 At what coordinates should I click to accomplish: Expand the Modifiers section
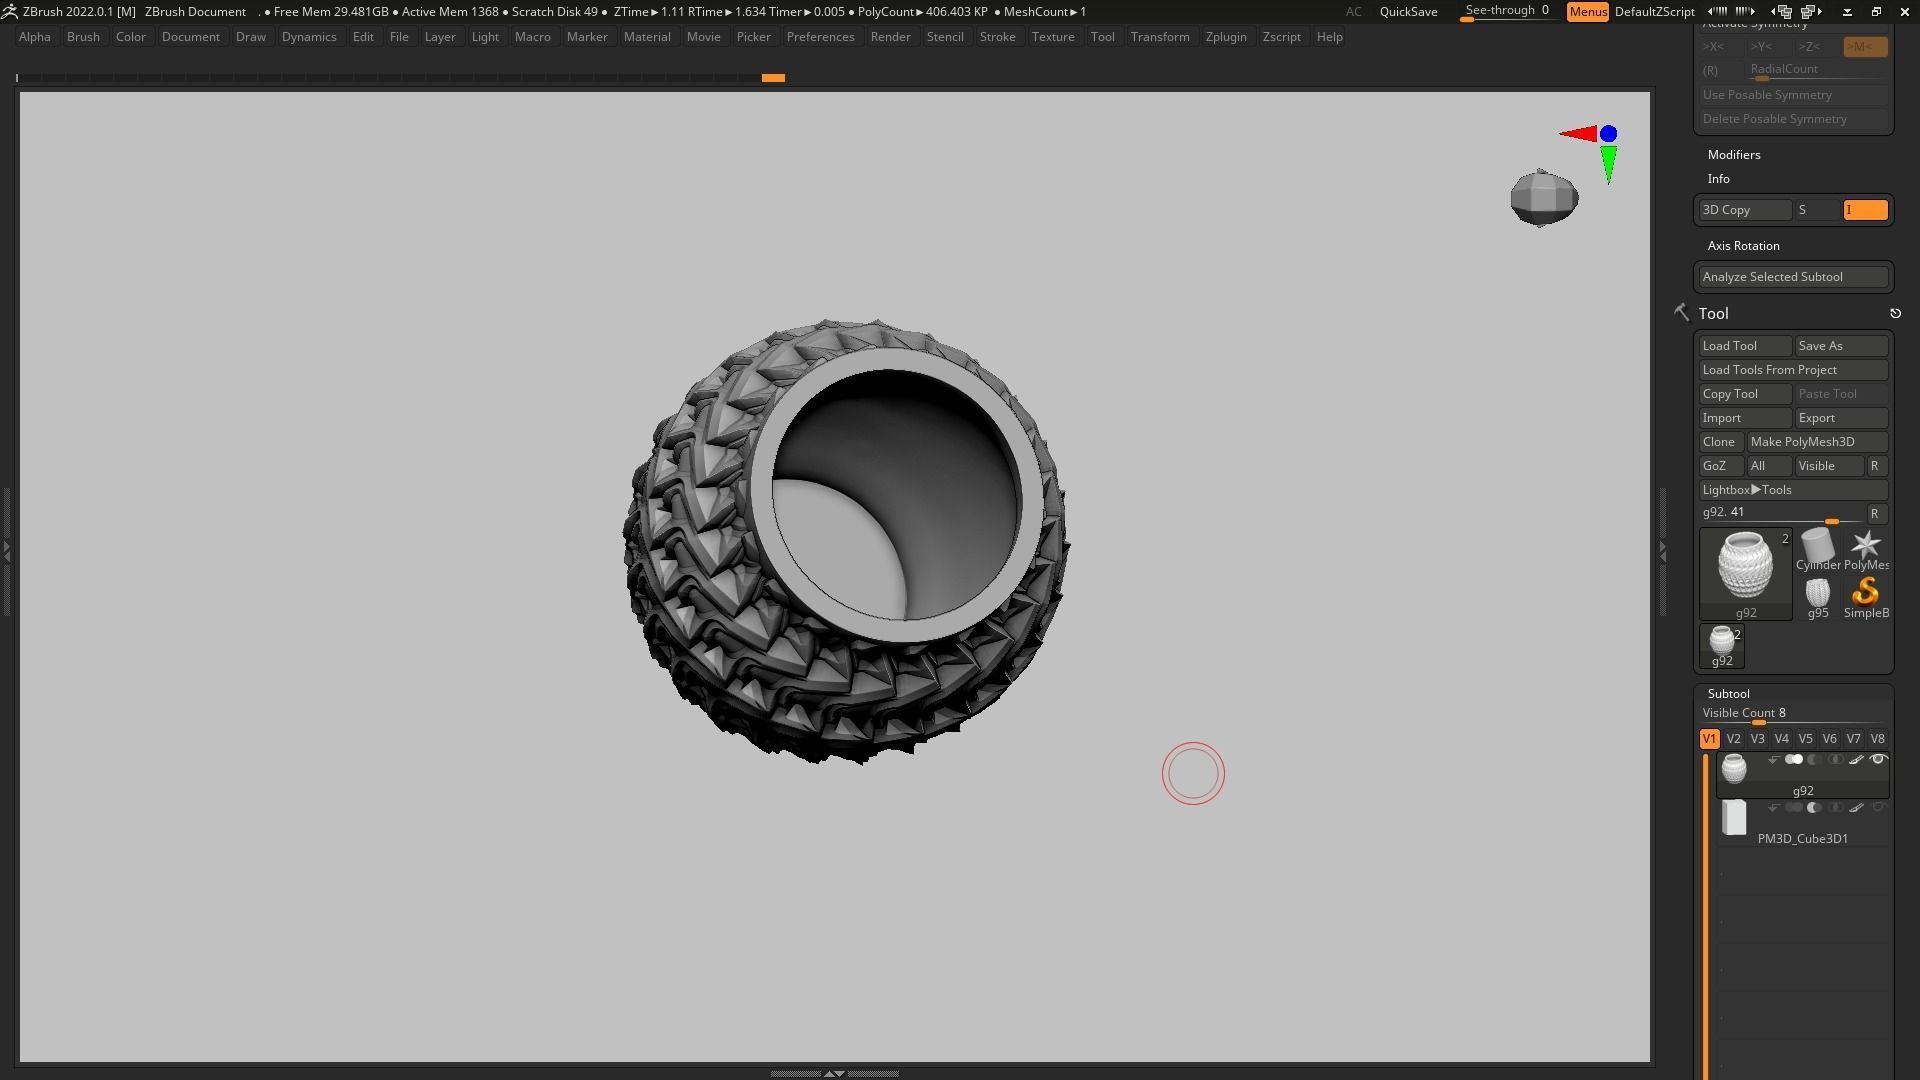click(1734, 155)
